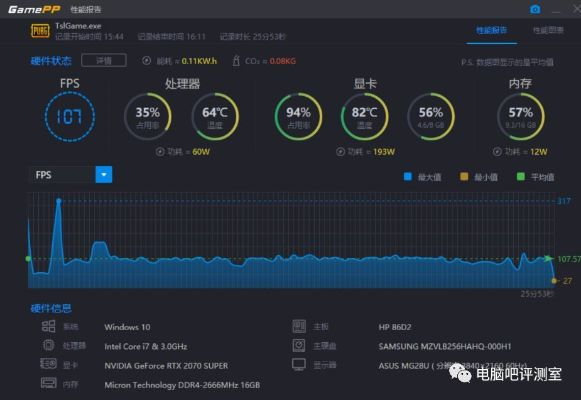Click the CO2 bottle icon
Viewport: 581px width, 400px height.
pyautogui.click(x=236, y=60)
